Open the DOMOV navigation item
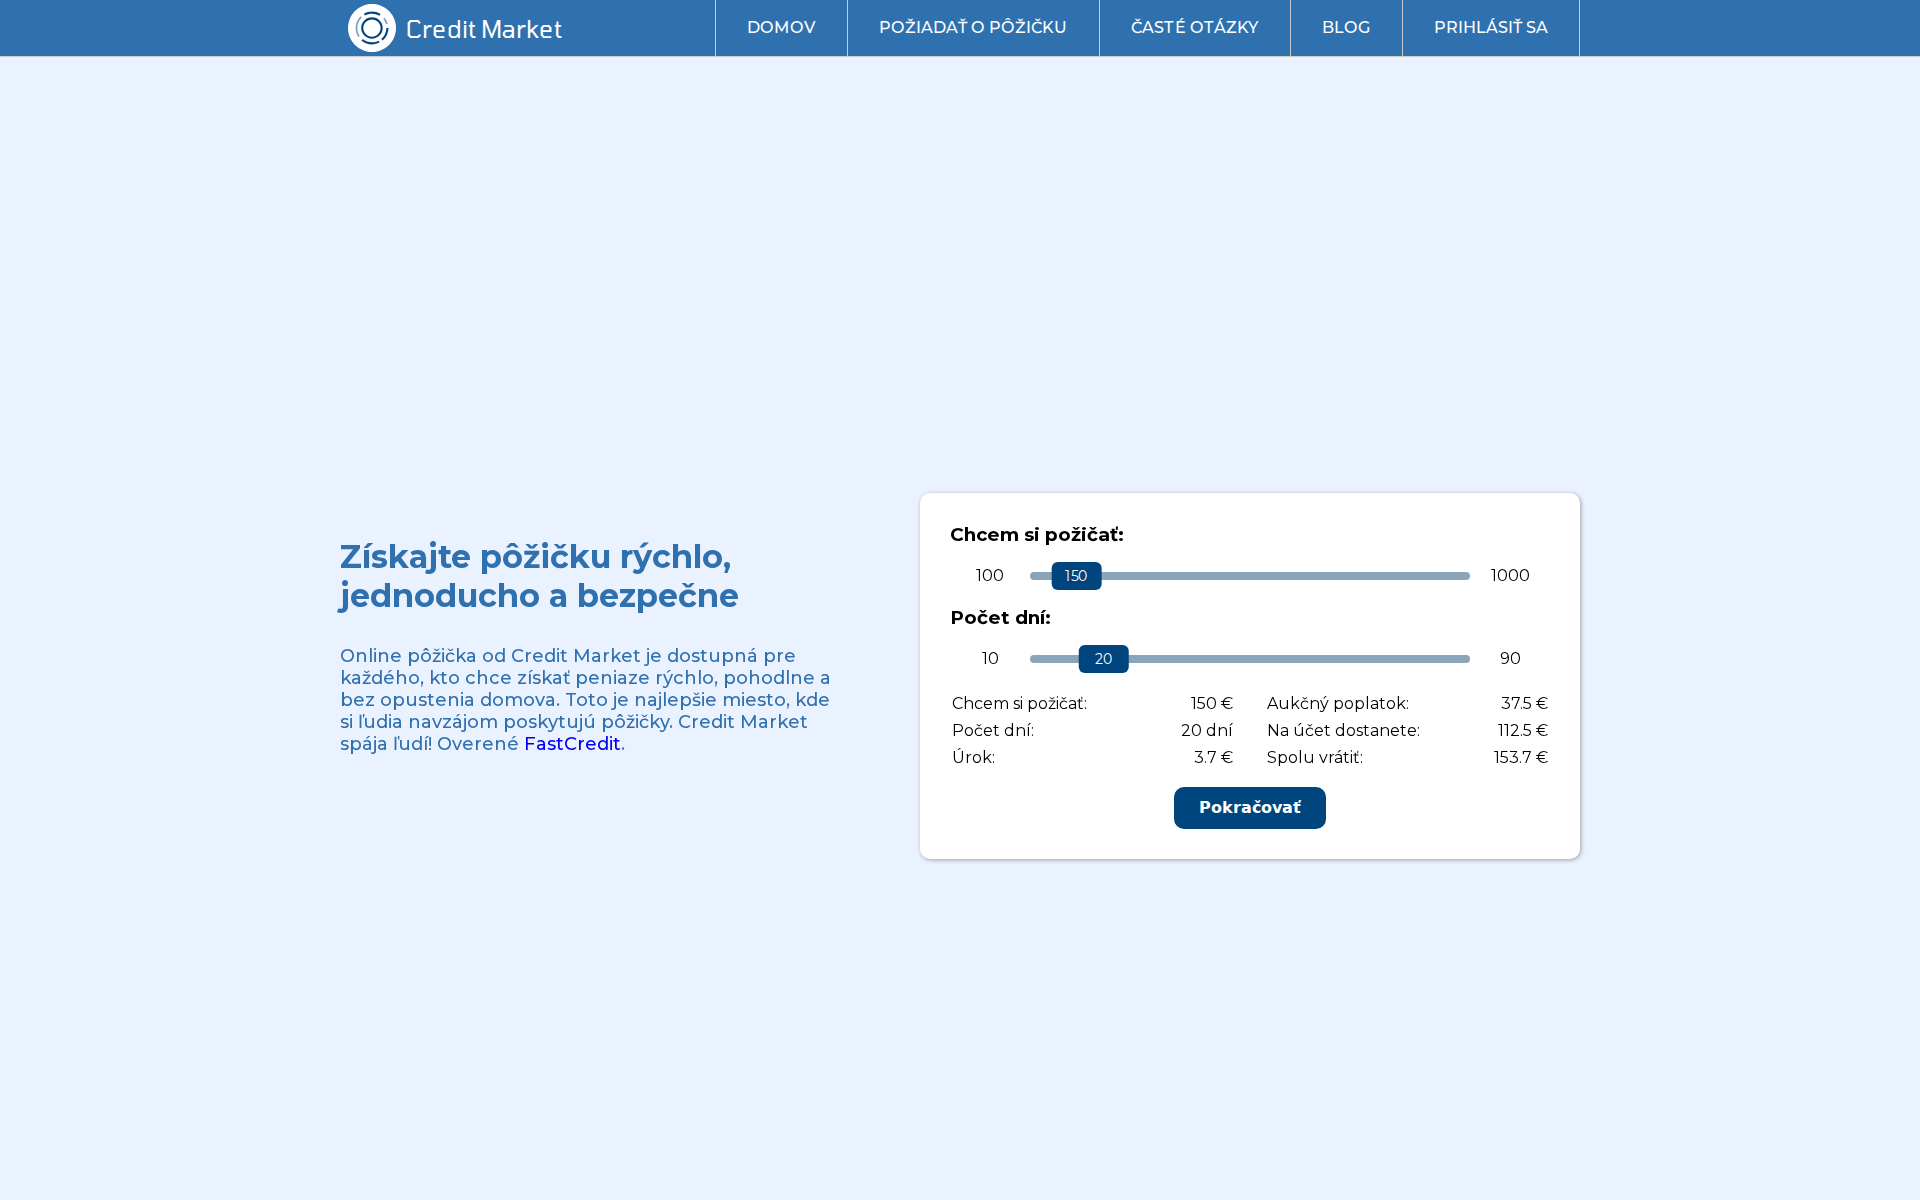Screen dimensions: 1920x1200 781,27
